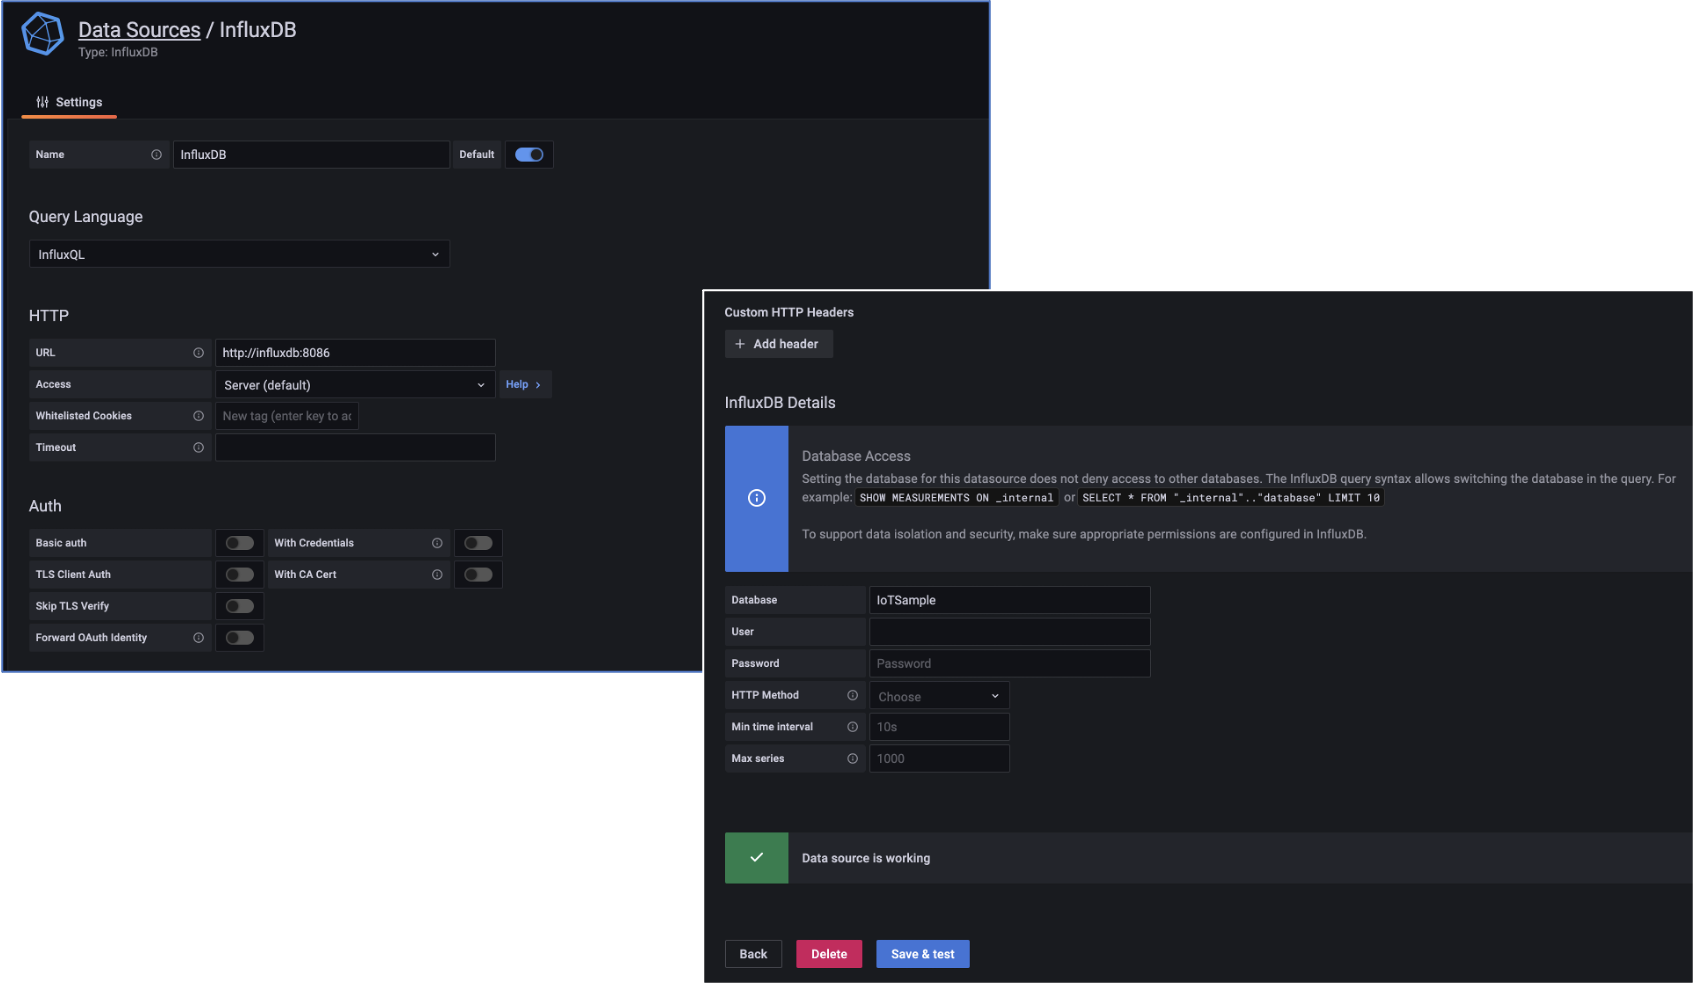Image resolution: width=1696 pixels, height=986 pixels.
Task: Click the Name input field
Action: point(311,155)
